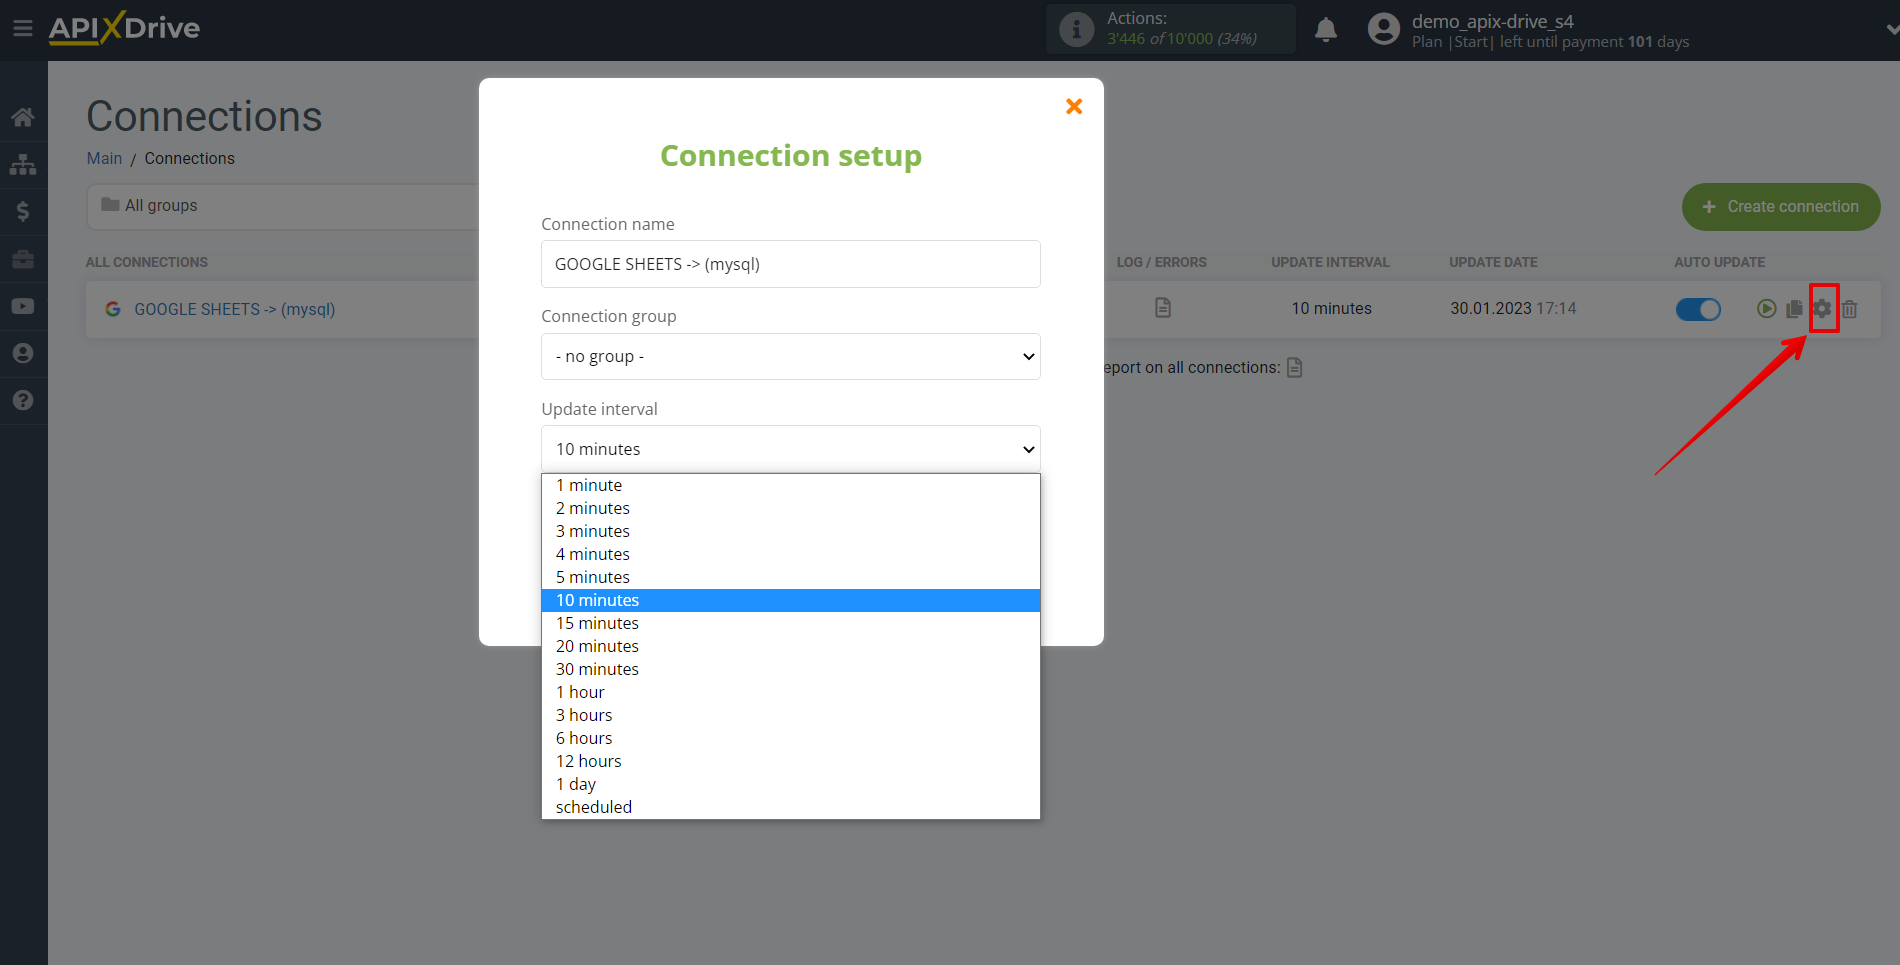Click the ApiX-Drive logo
Image resolution: width=1900 pixels, height=965 pixels.
[x=124, y=28]
